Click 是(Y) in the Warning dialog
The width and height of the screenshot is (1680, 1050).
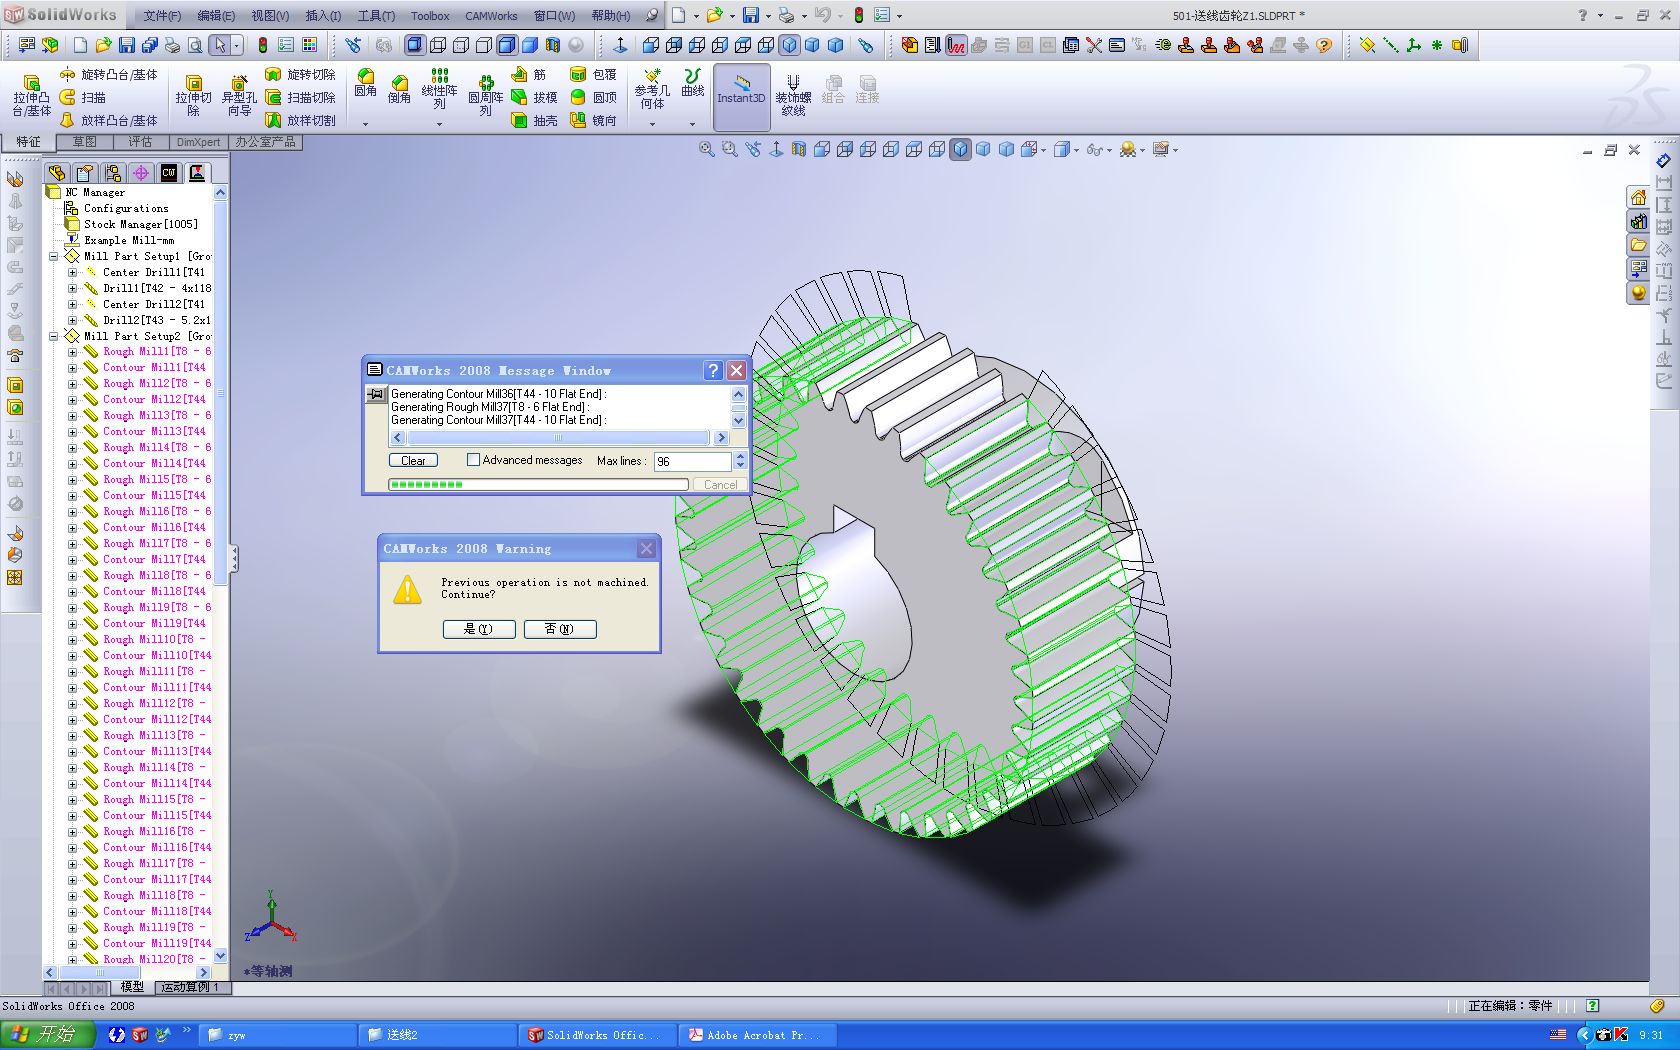point(479,629)
